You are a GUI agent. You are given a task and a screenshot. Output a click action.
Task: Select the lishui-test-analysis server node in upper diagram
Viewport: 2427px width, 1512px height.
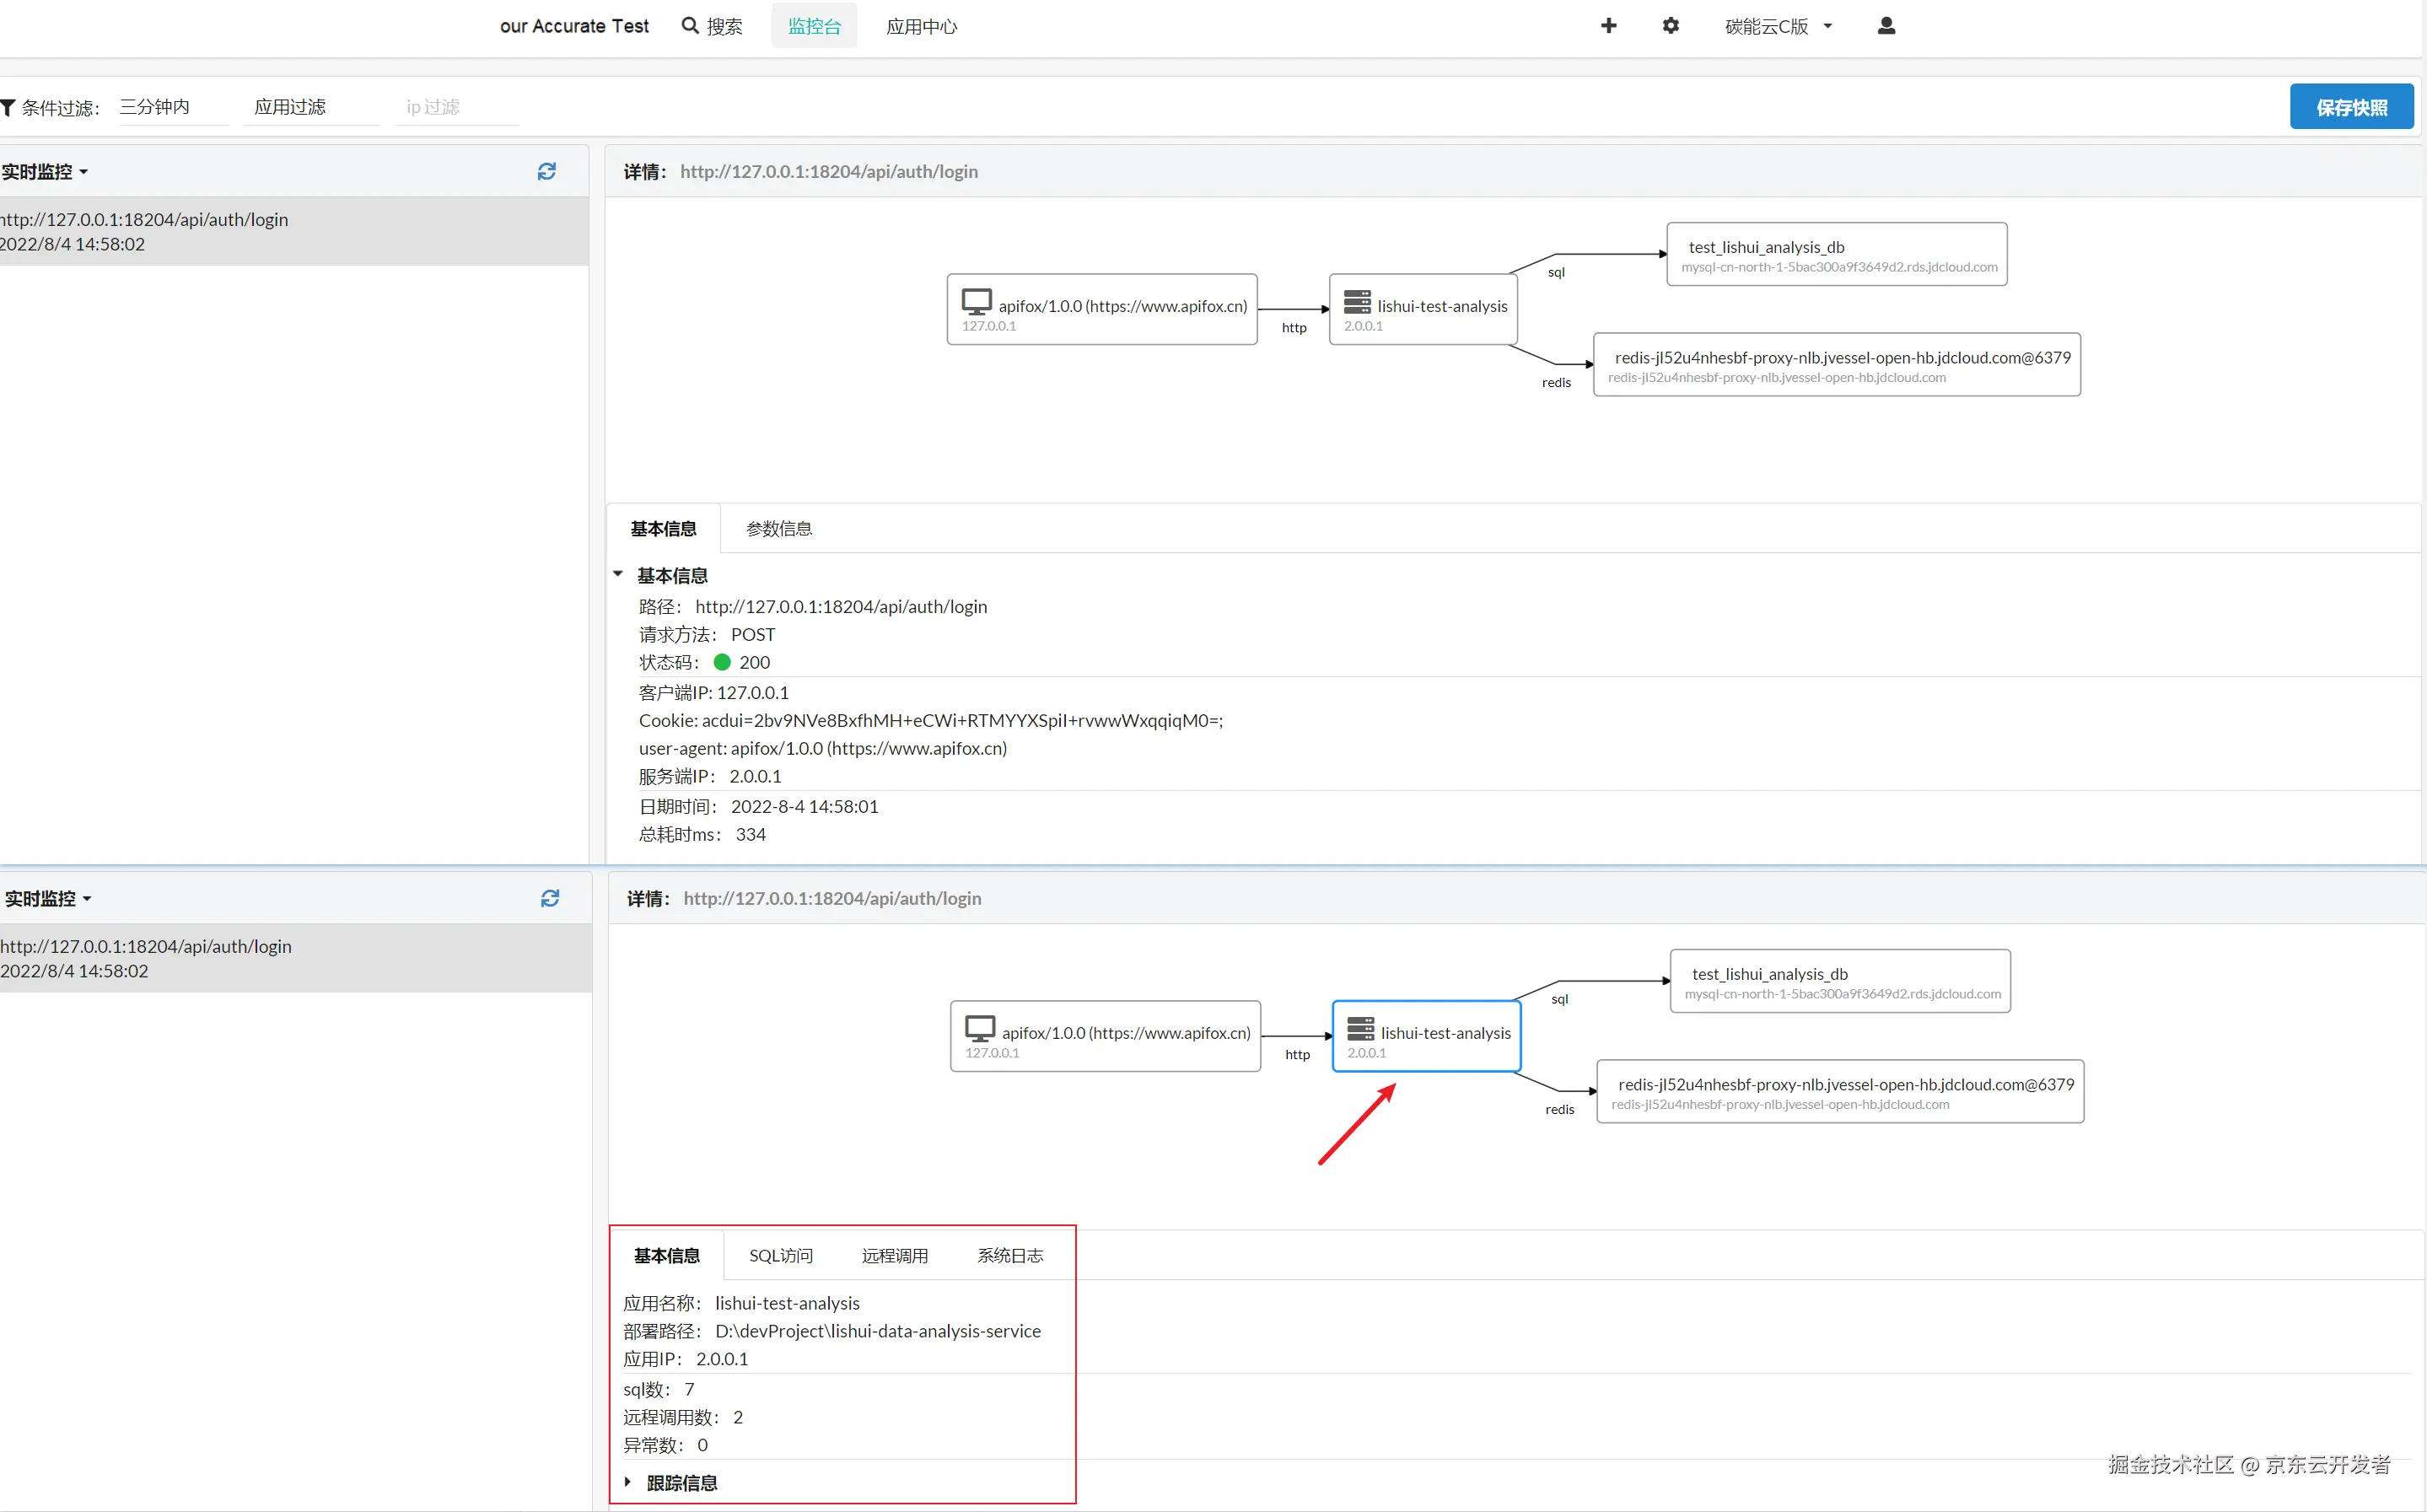1423,310
